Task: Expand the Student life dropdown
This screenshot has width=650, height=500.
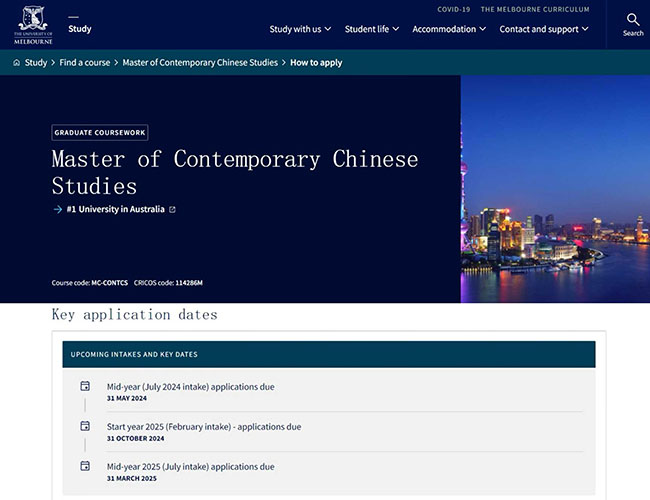Action: coord(372,29)
